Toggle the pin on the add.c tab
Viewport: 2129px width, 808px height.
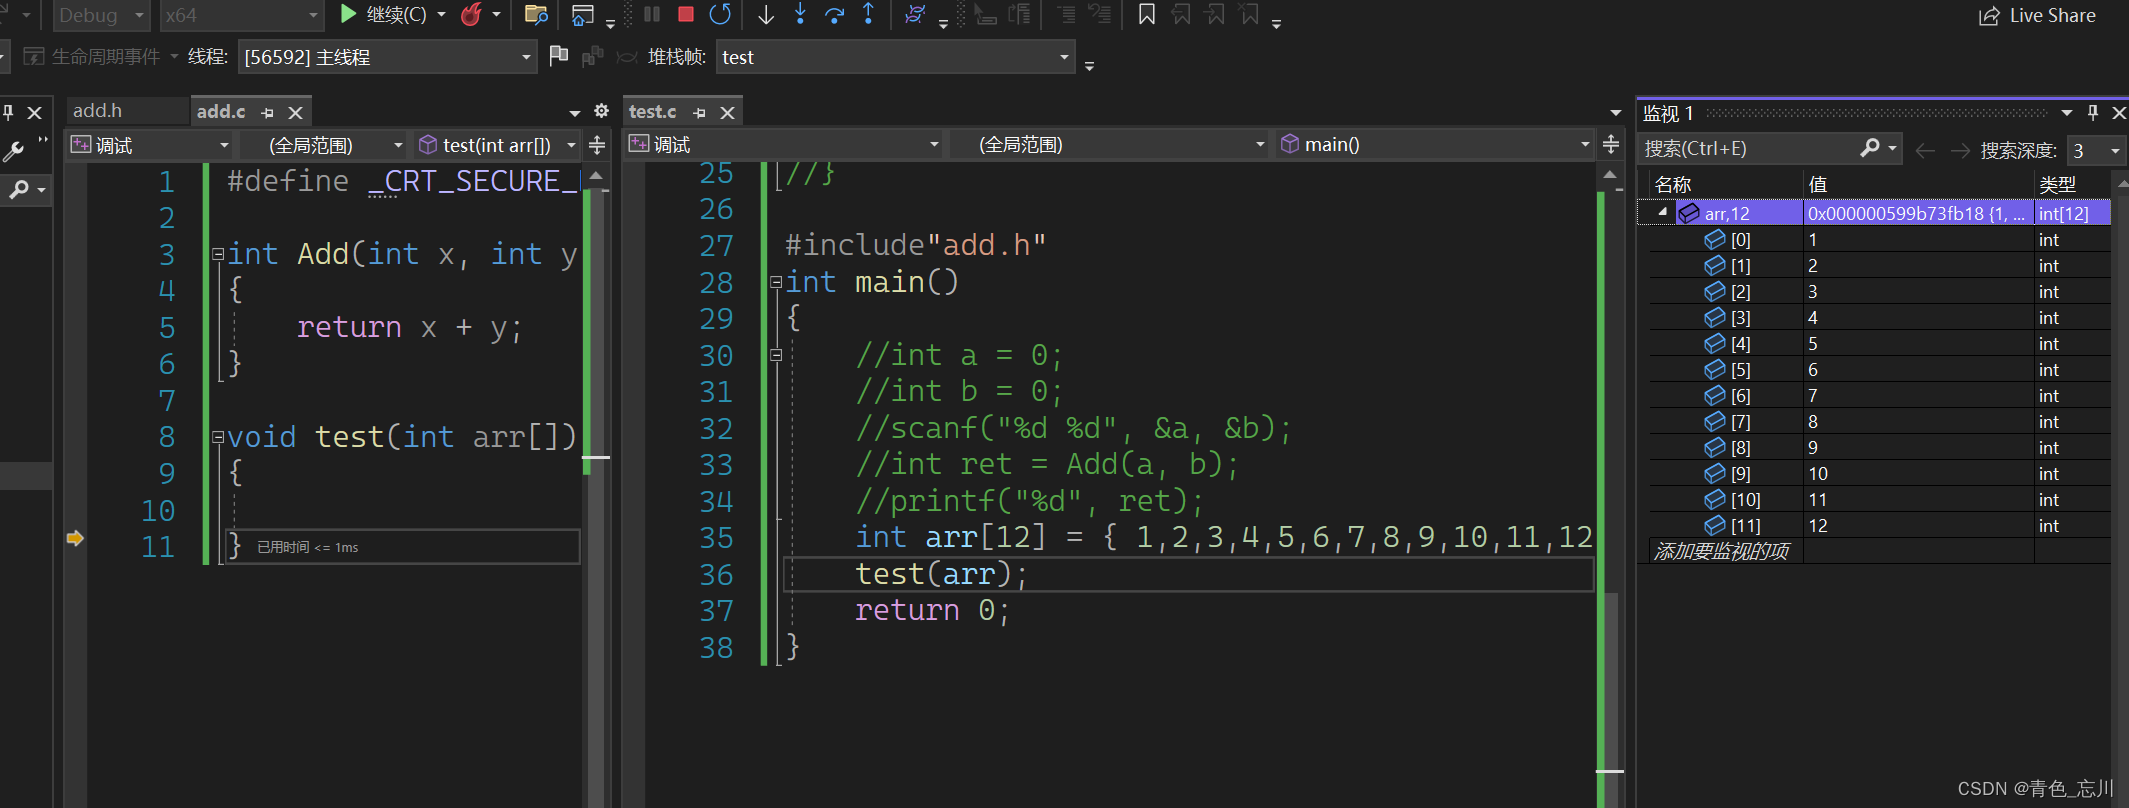(x=267, y=113)
